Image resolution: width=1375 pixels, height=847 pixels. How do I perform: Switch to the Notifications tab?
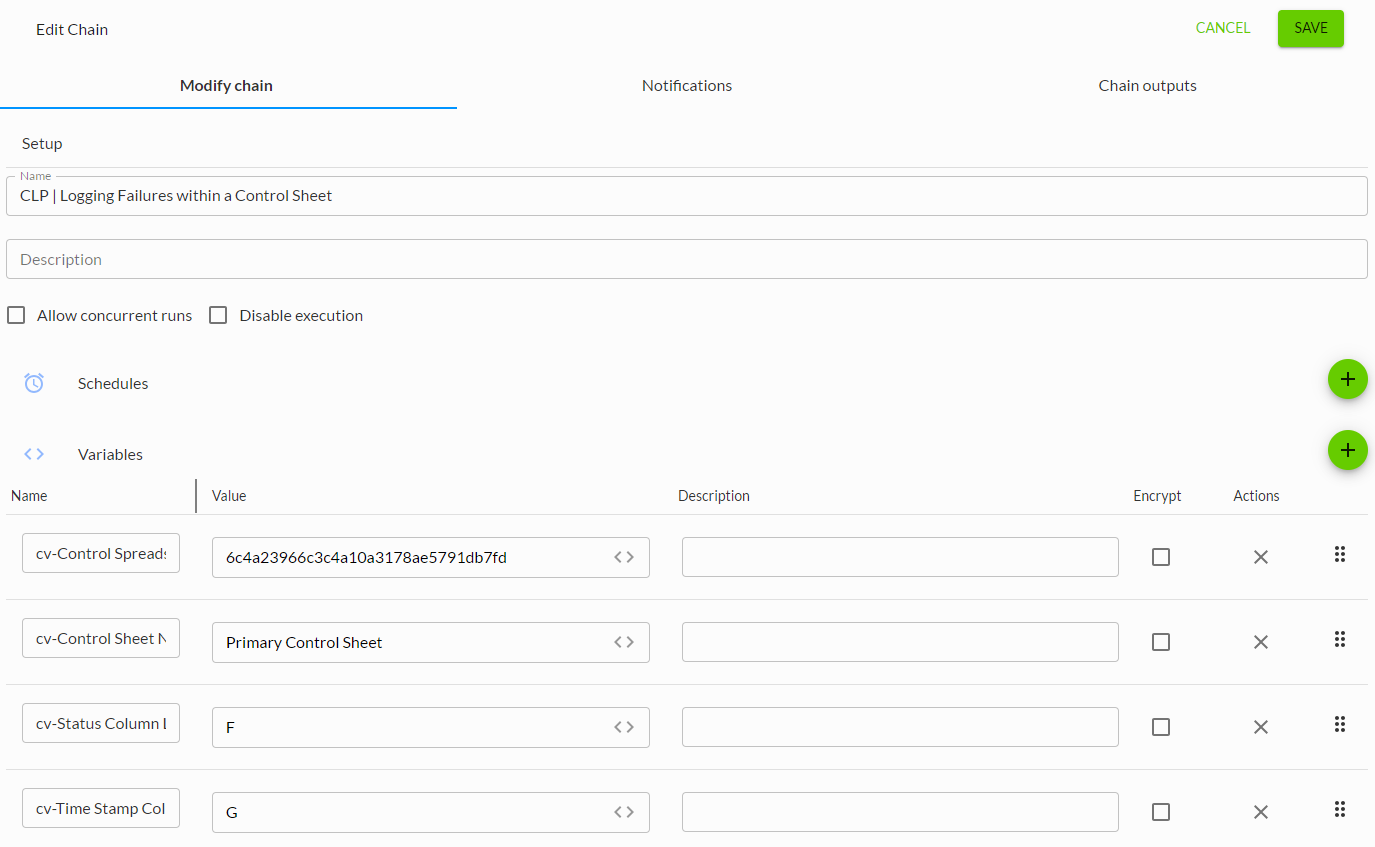(x=687, y=86)
